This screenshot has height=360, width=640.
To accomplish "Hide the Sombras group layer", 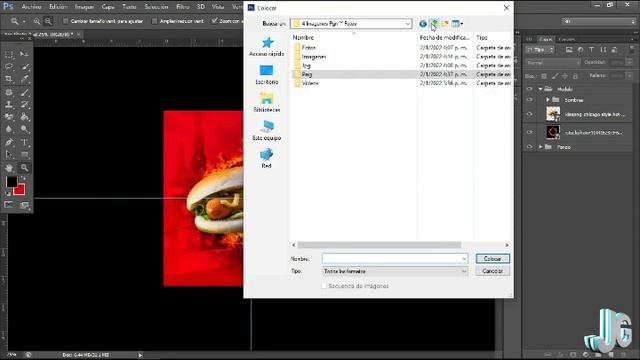I will tap(529, 100).
